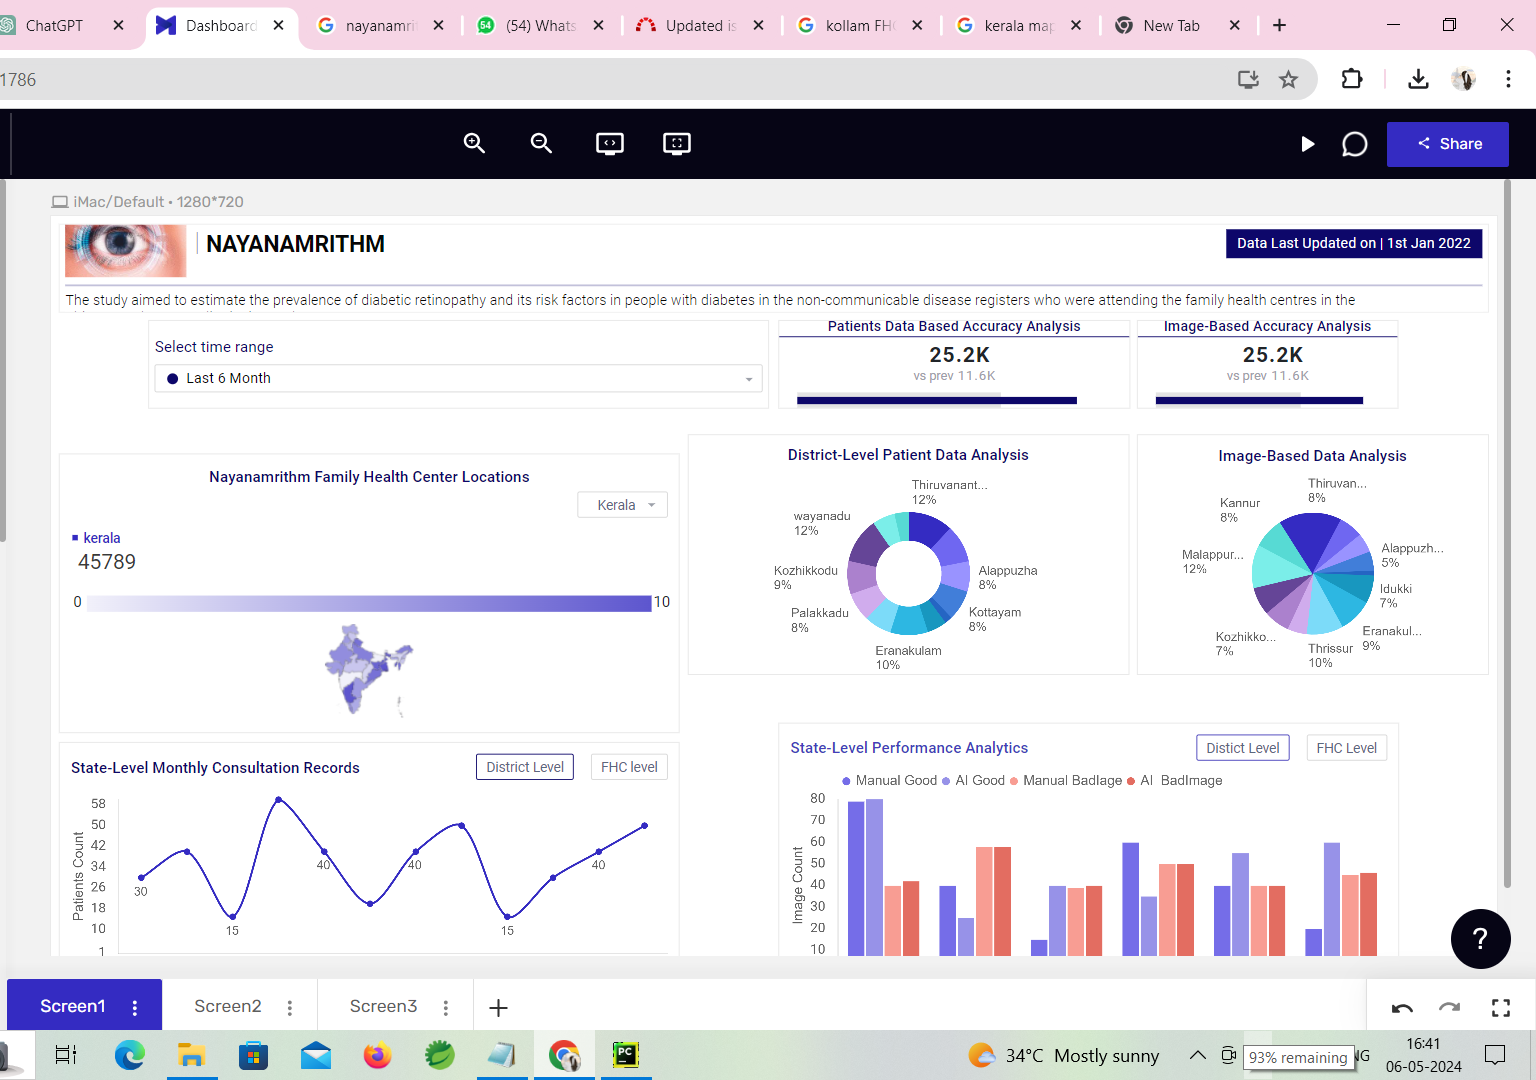Click the round question mark help button
The height and width of the screenshot is (1080, 1536).
(x=1480, y=939)
